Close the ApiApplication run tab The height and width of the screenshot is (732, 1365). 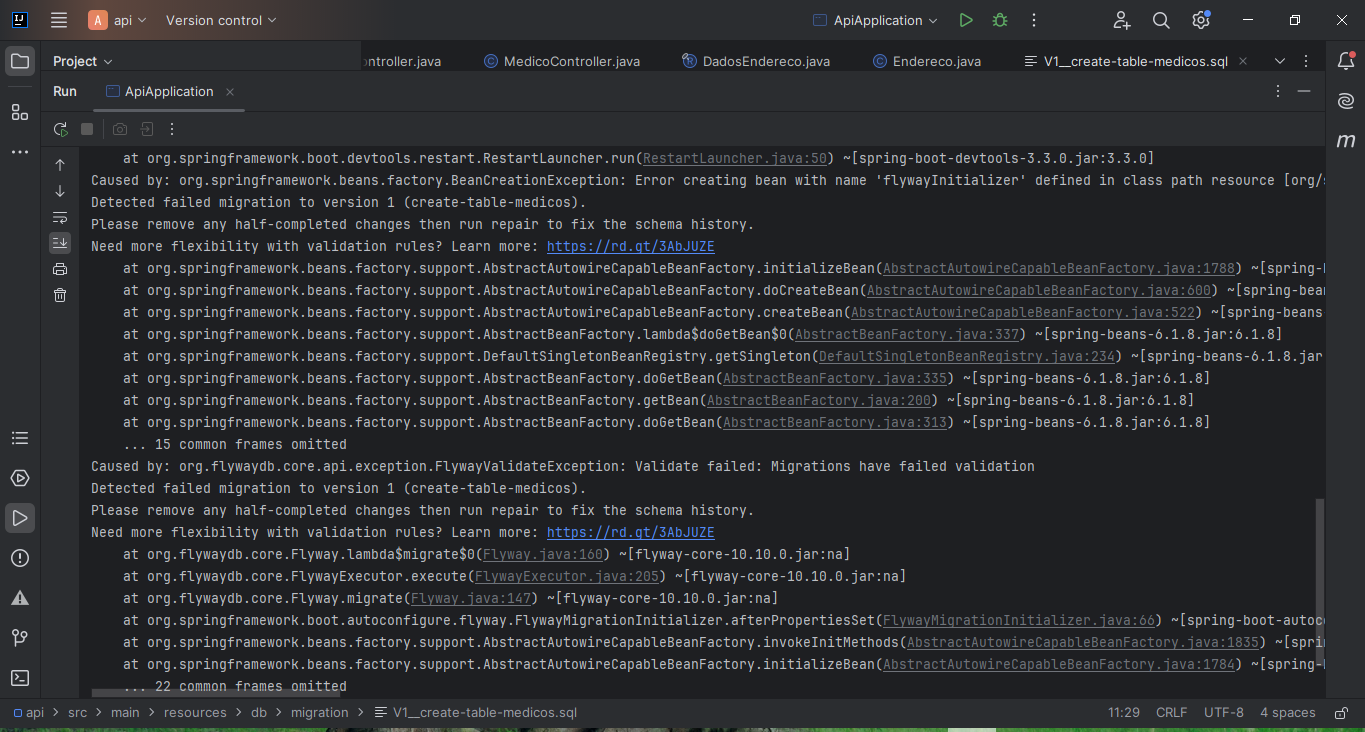[x=230, y=91]
